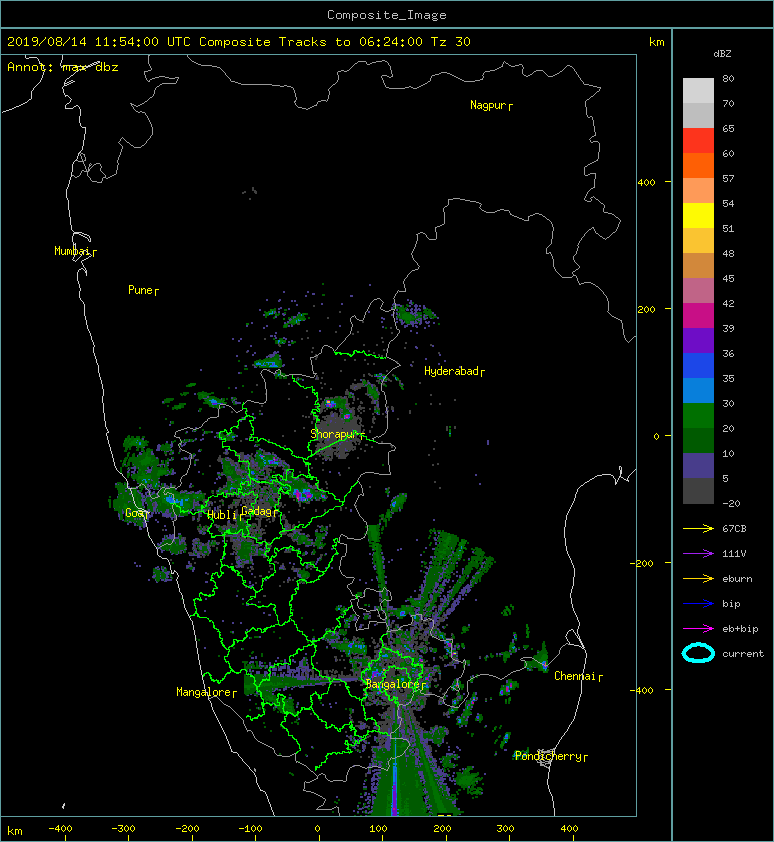Click the 400 tick on horizontal km axis
This screenshot has width=774, height=842.
[569, 829]
